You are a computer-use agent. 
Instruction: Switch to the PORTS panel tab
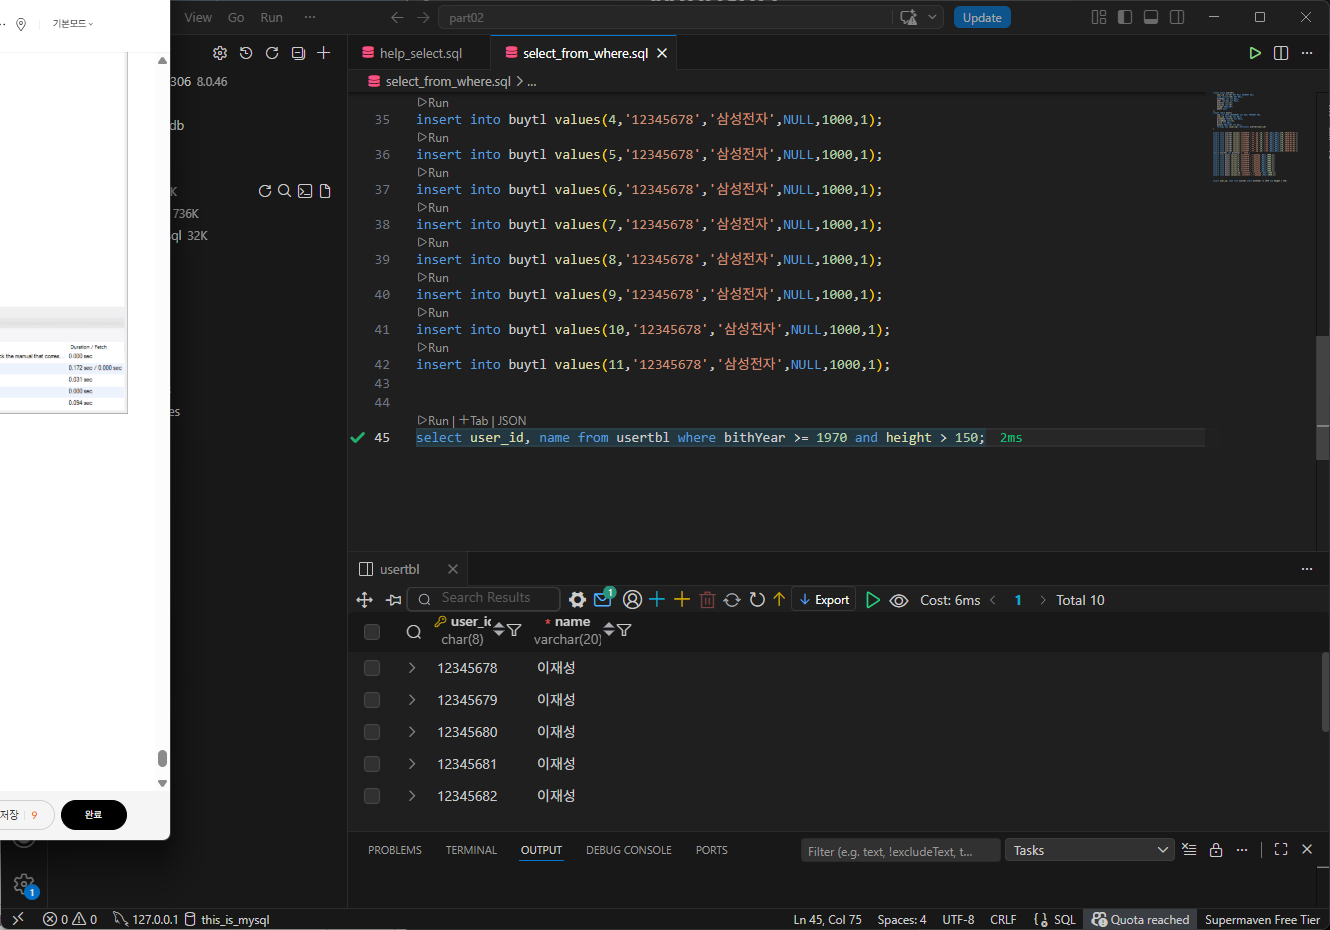click(712, 850)
